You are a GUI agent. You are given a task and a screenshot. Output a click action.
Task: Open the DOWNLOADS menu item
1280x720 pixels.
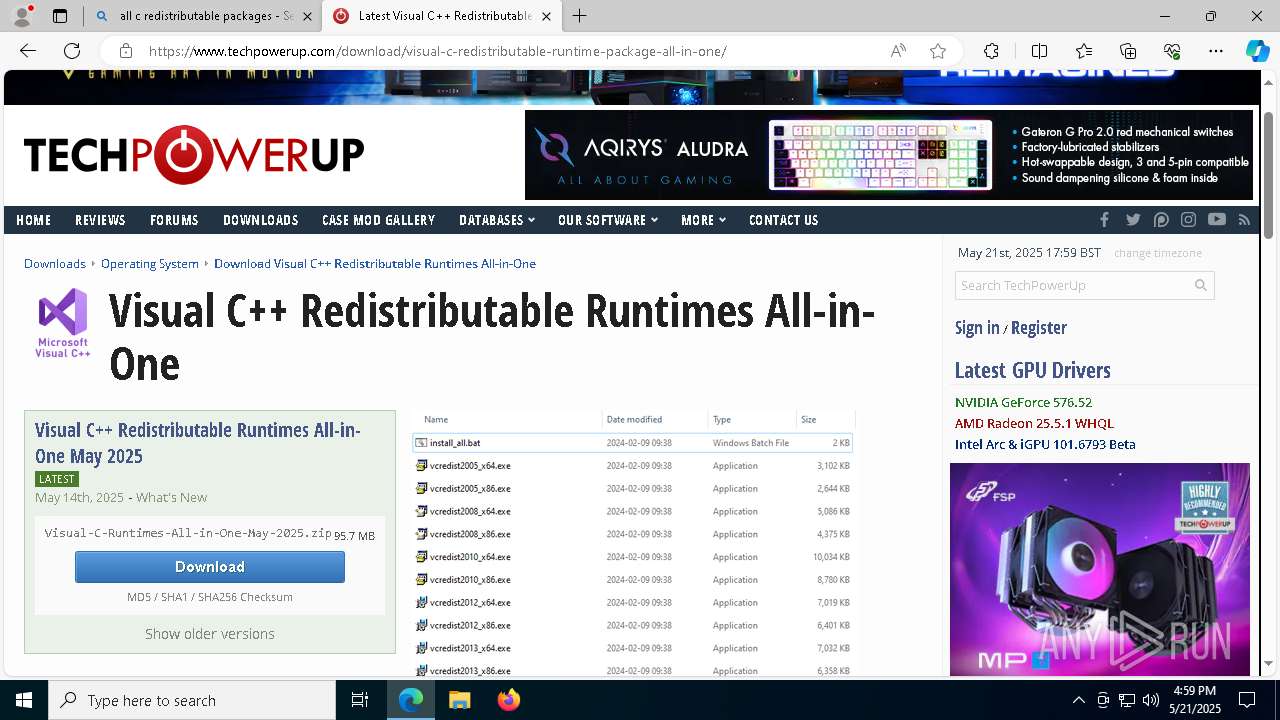[x=261, y=220]
